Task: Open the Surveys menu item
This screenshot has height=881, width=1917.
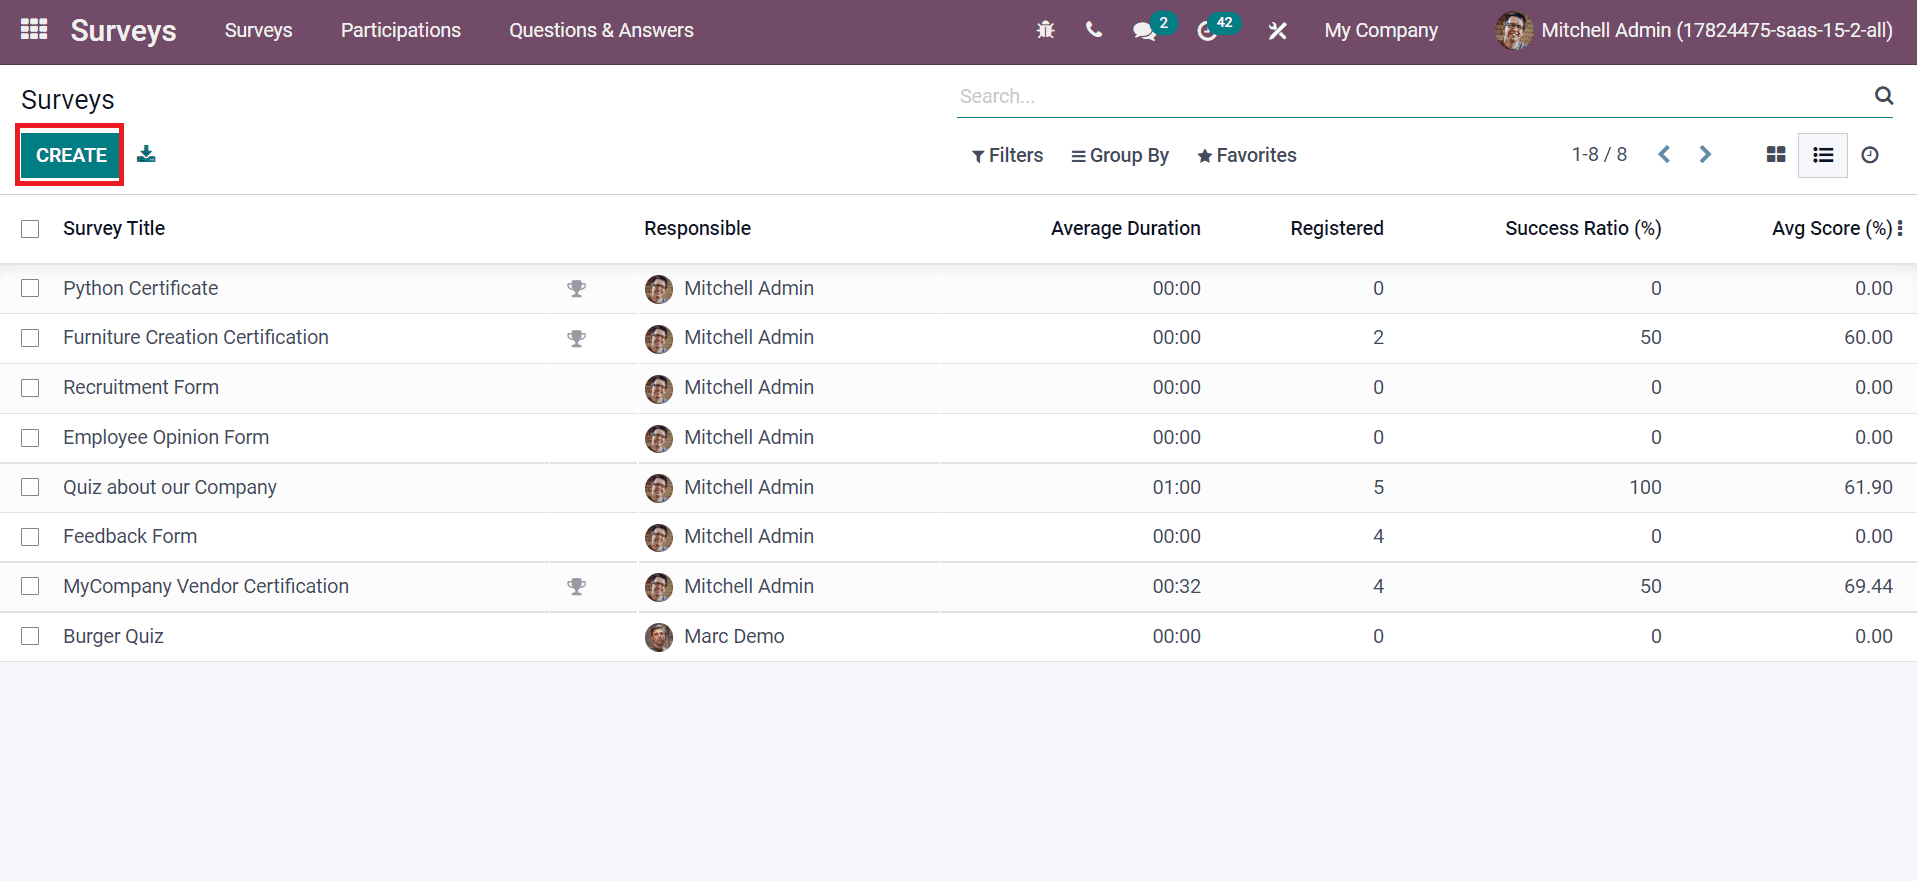Action: pyautogui.click(x=258, y=30)
